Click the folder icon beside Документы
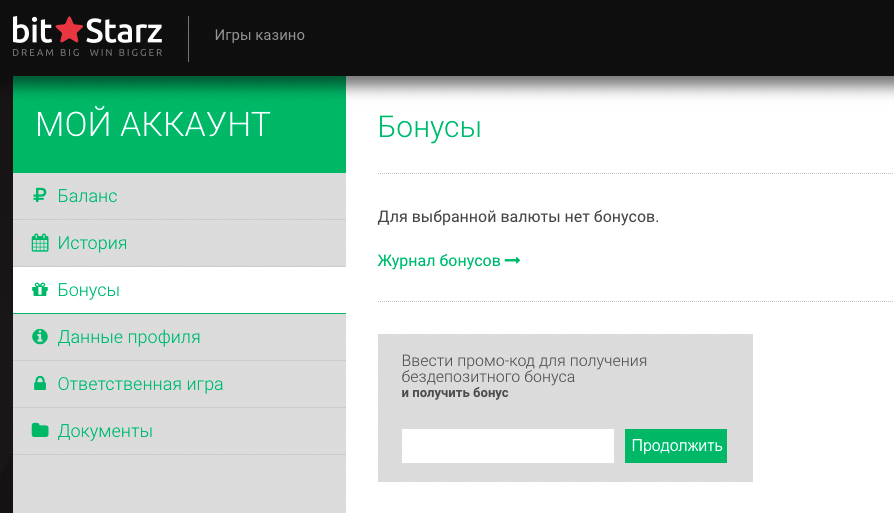 [40, 431]
